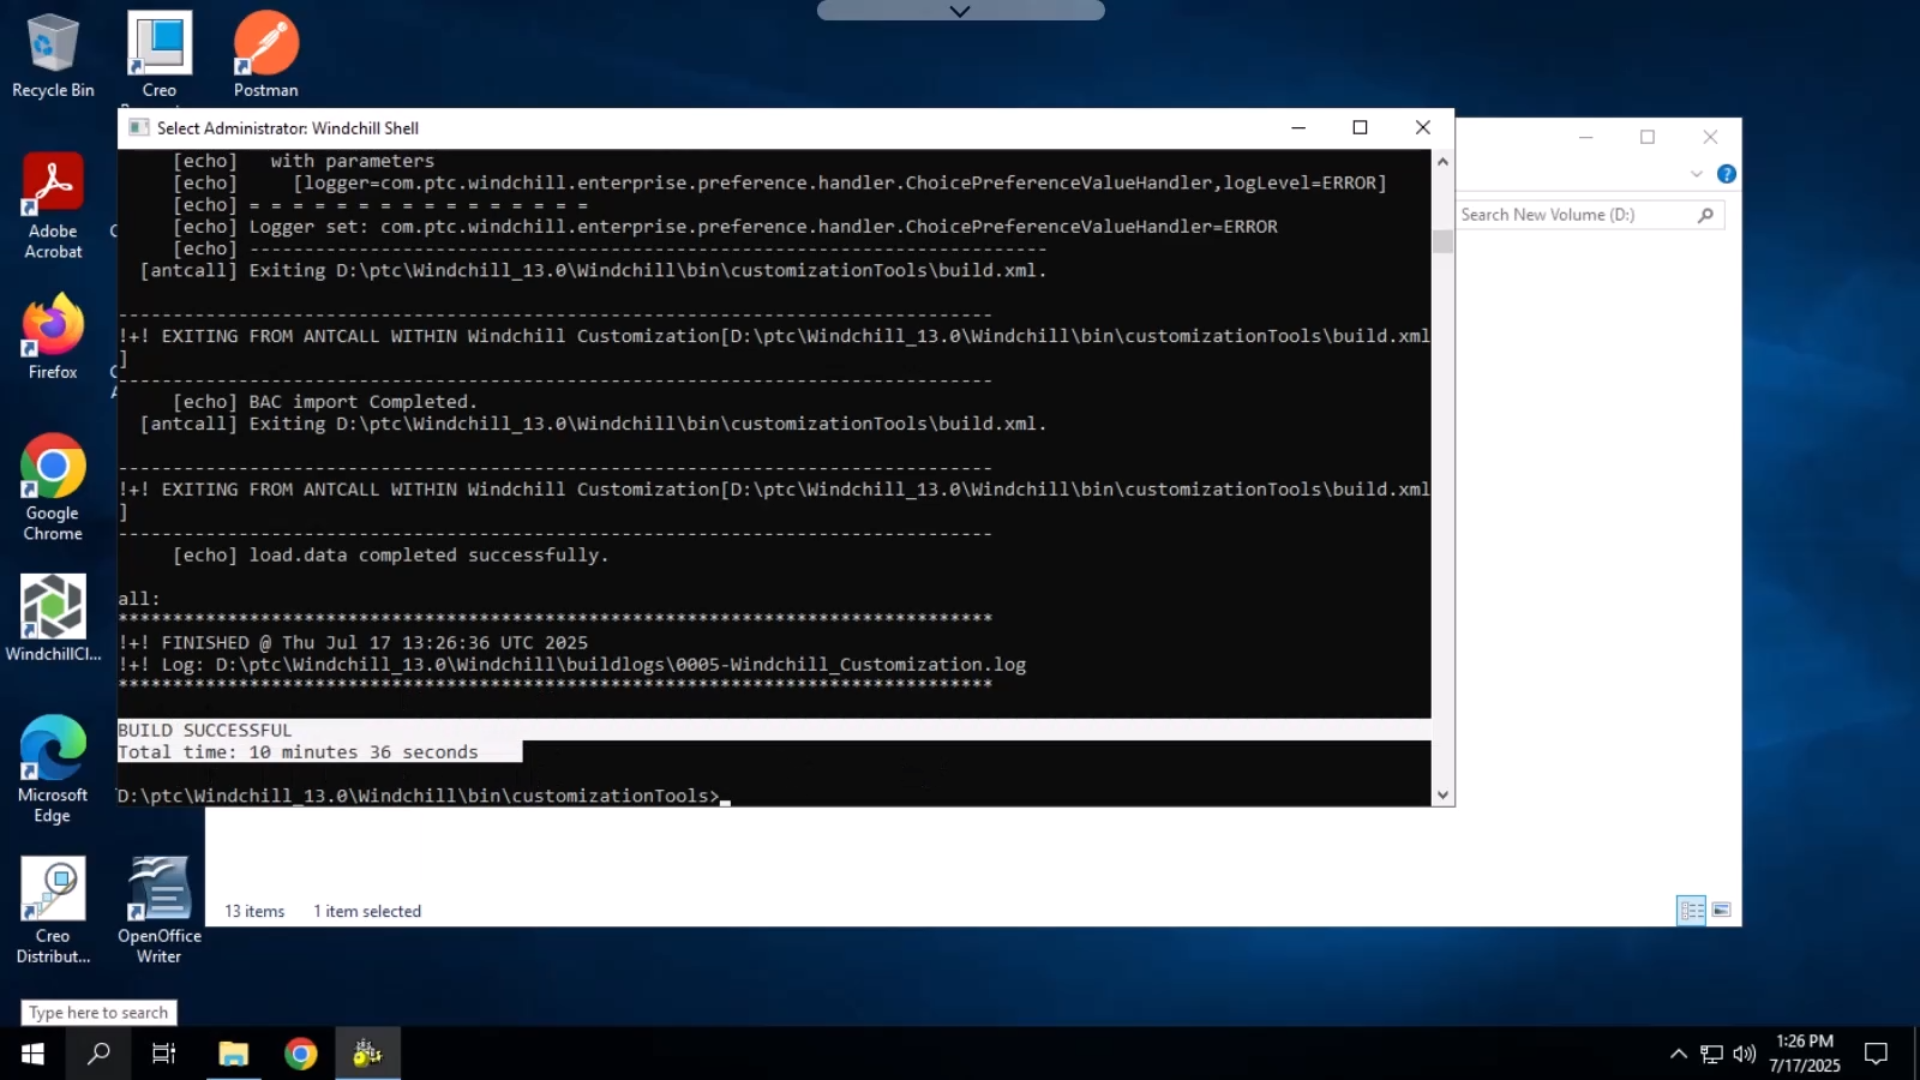This screenshot has width=1920, height=1080.
Task: Maximize the Windchill Shell window
Action: pyautogui.click(x=1360, y=128)
